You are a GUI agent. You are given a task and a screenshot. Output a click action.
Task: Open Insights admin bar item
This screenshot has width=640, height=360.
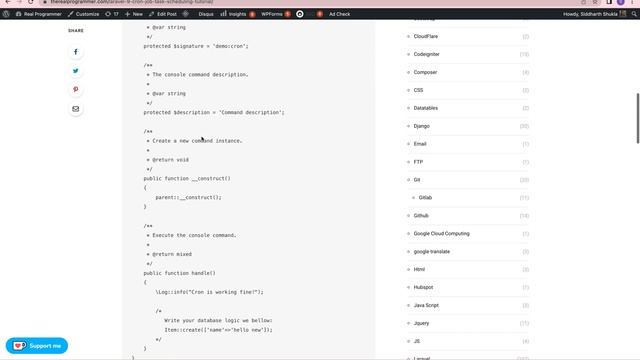(238, 14)
